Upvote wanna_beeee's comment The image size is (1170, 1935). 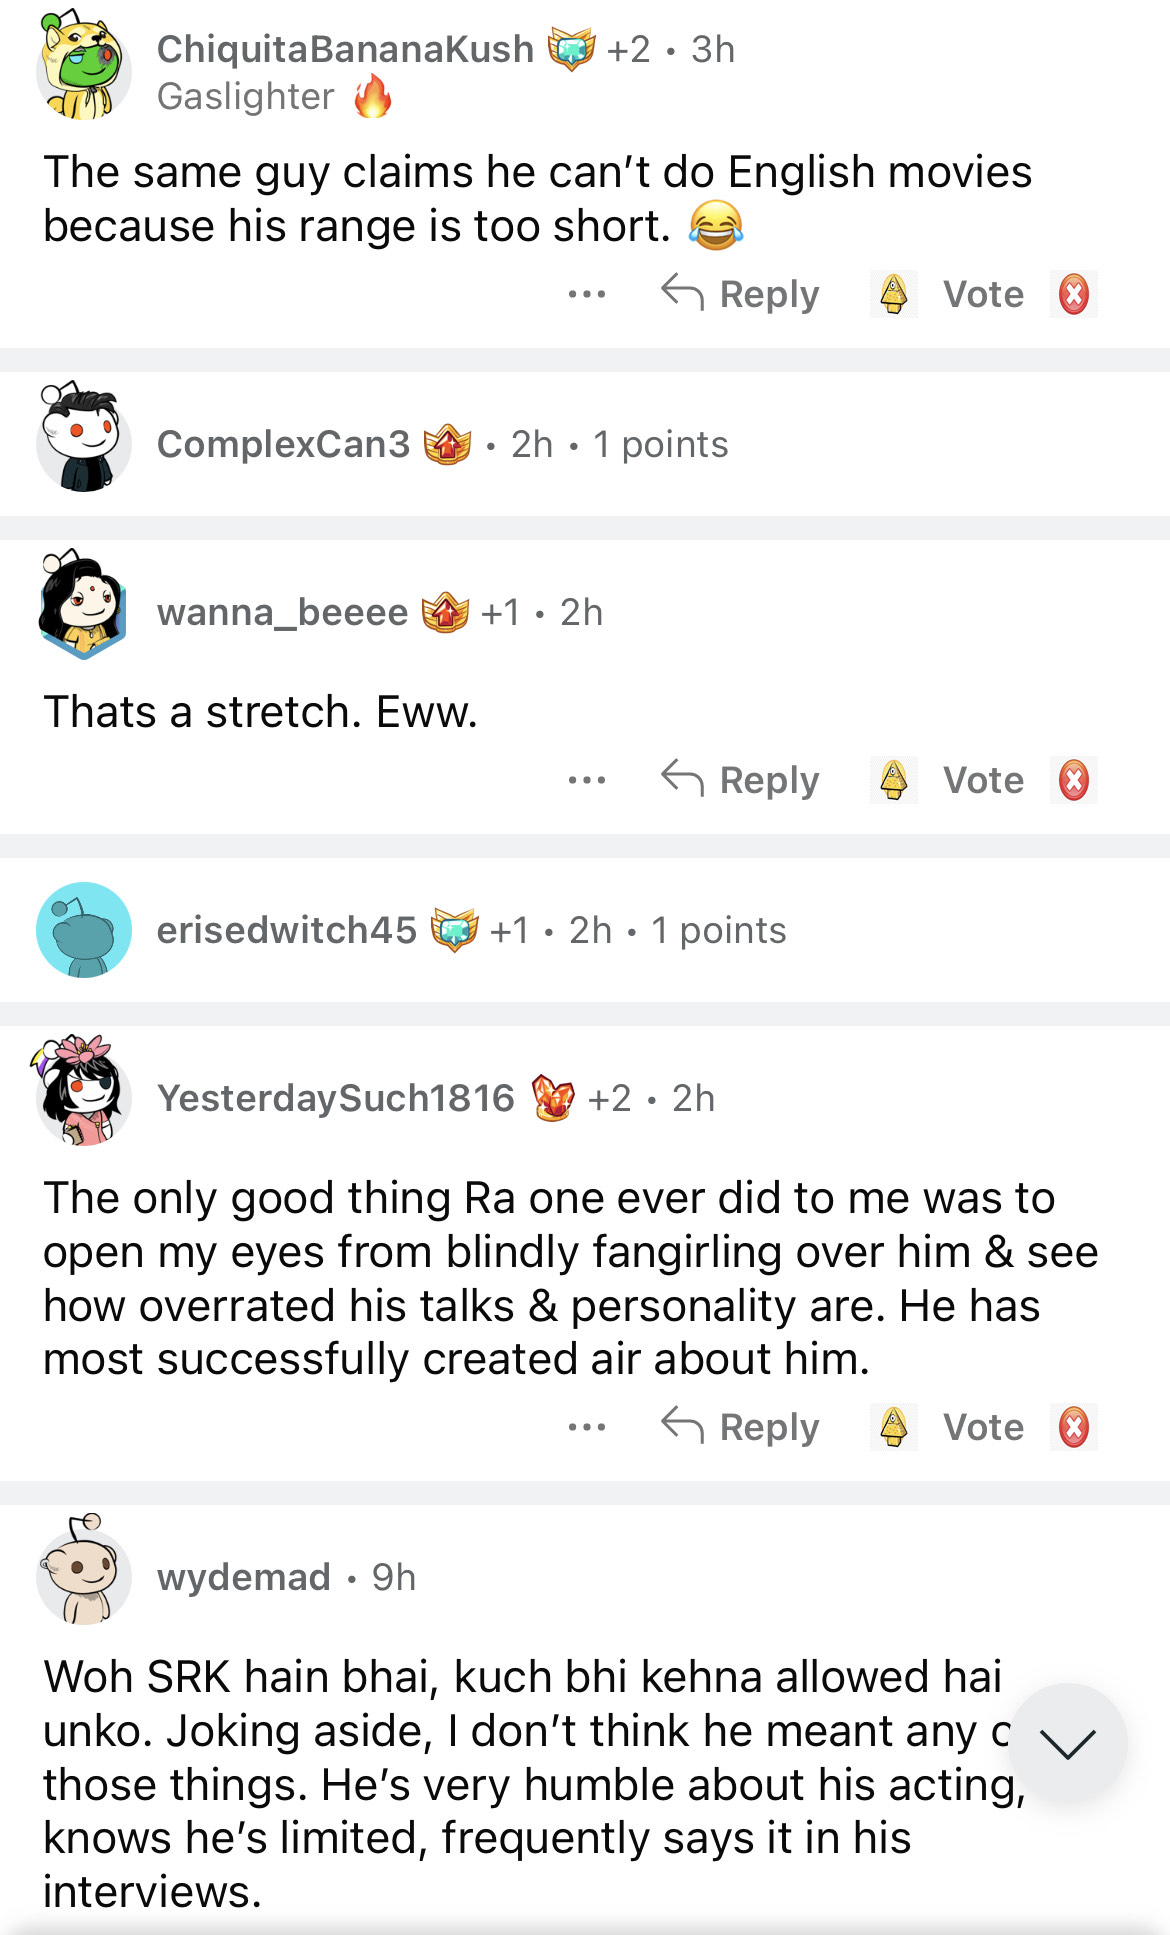point(893,780)
